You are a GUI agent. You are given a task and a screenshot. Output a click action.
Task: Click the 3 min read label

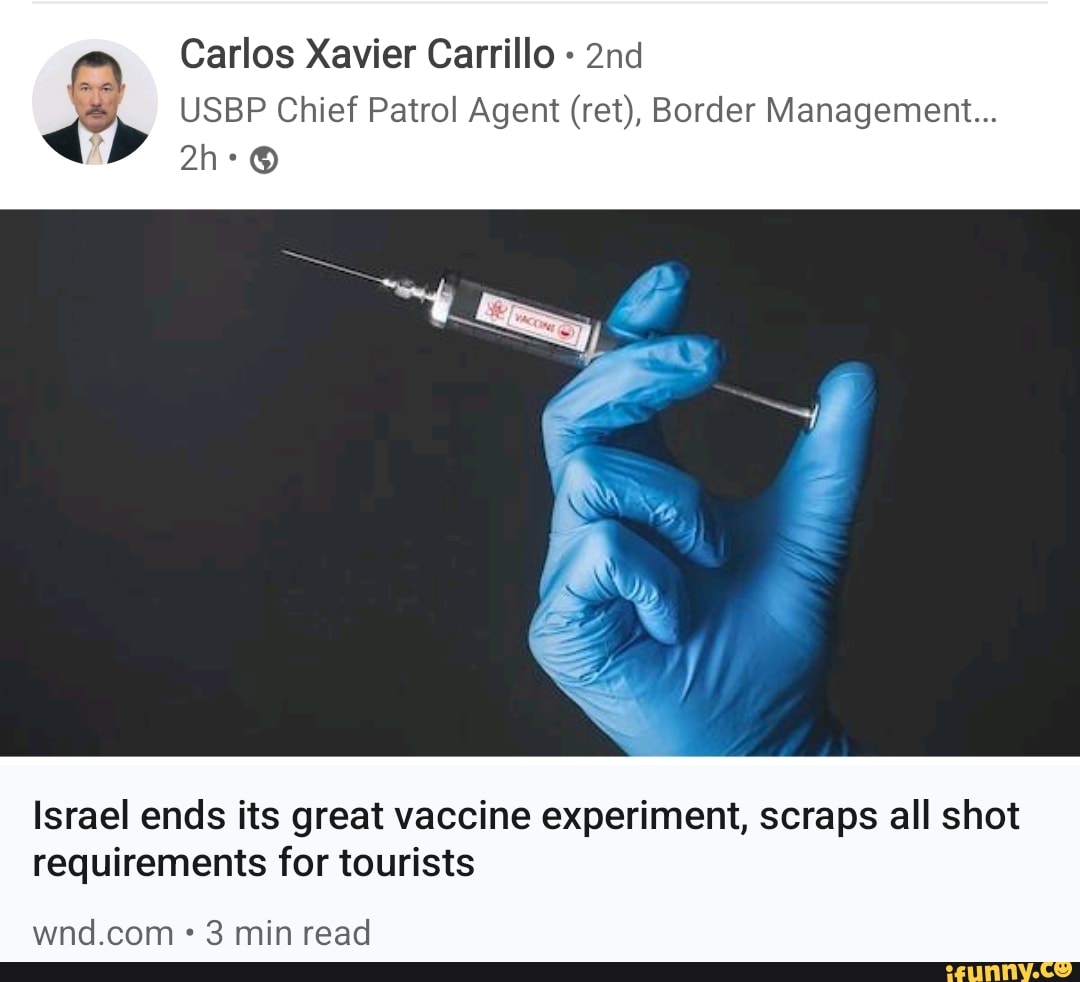coord(288,934)
